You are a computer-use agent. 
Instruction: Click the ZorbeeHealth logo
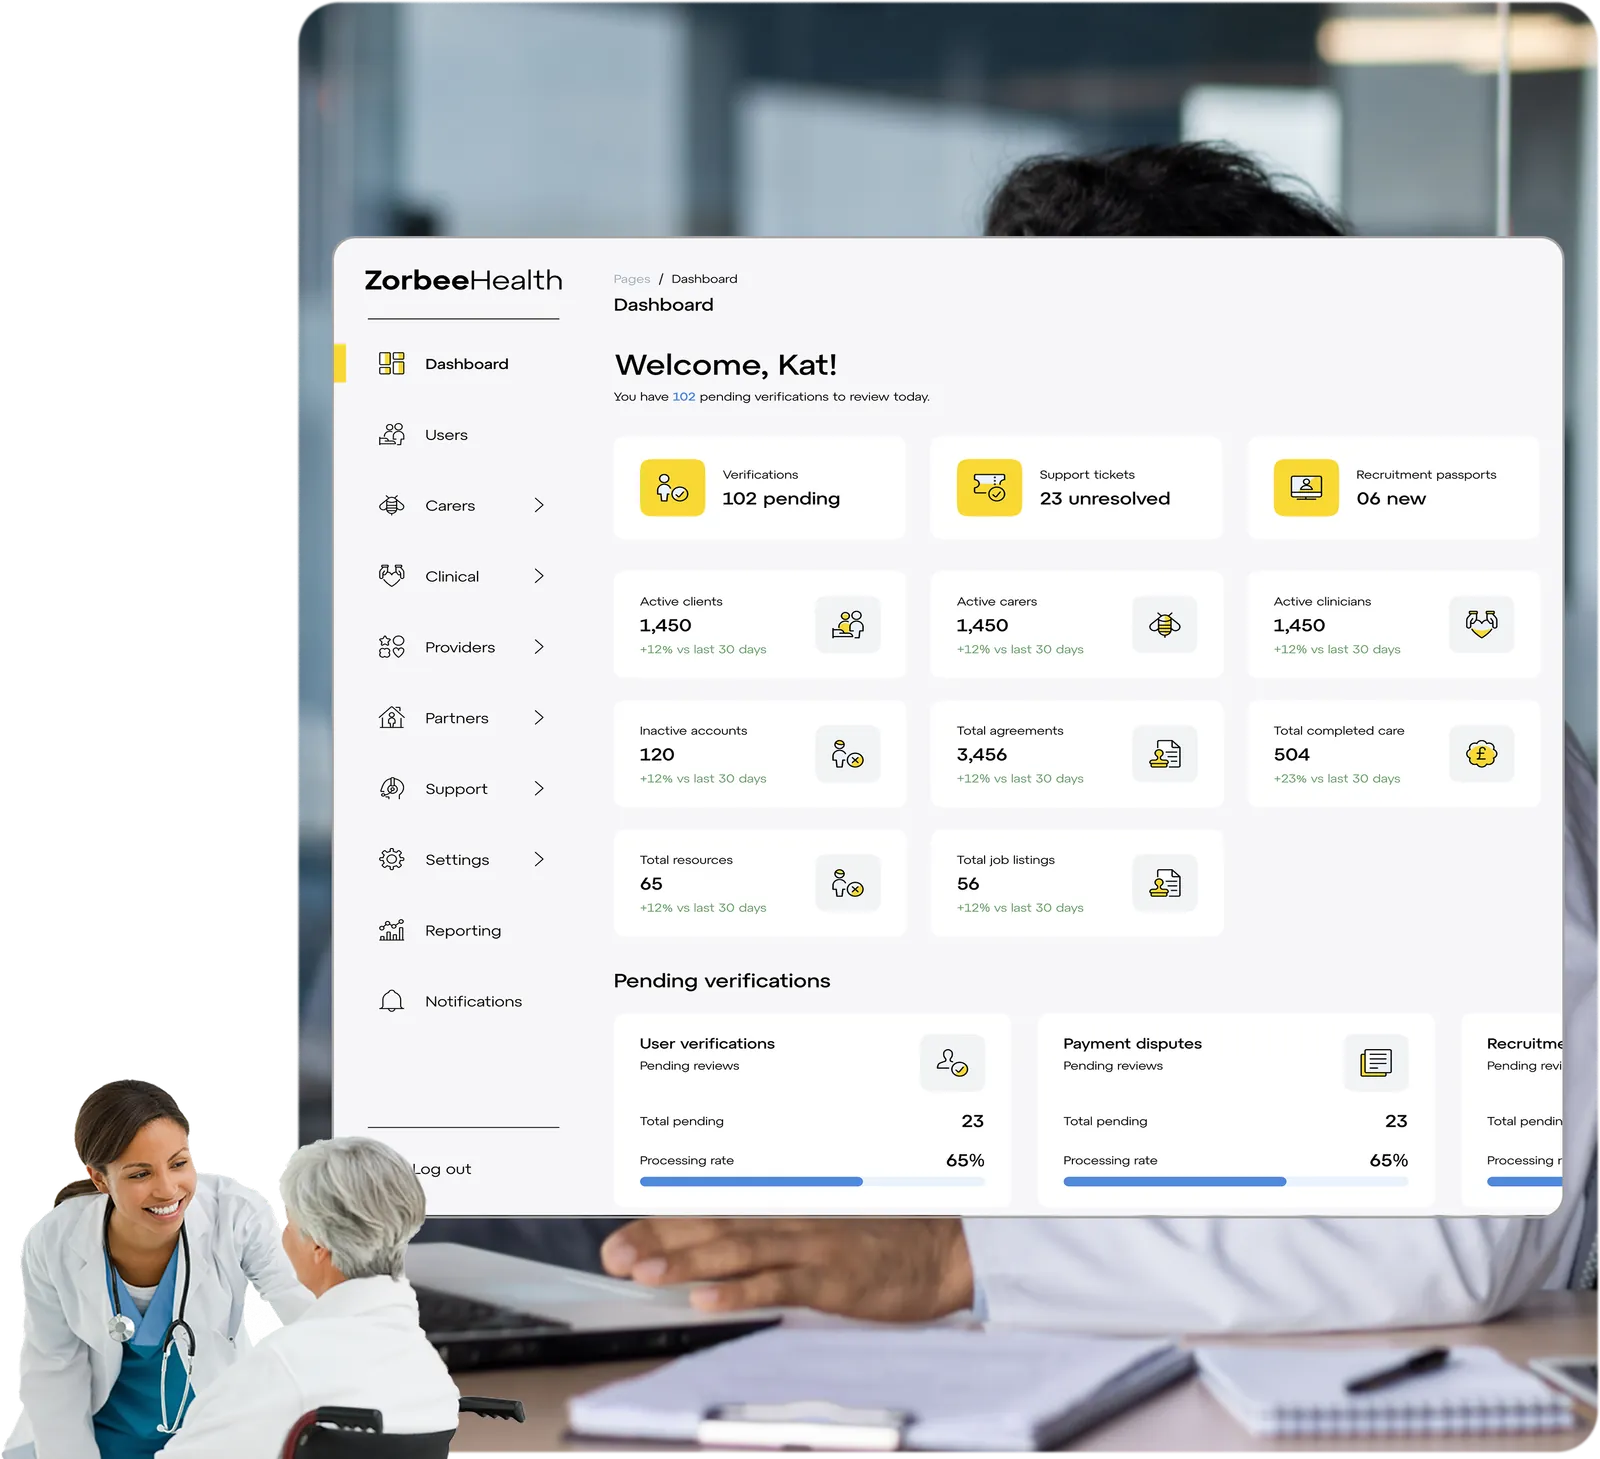[463, 280]
